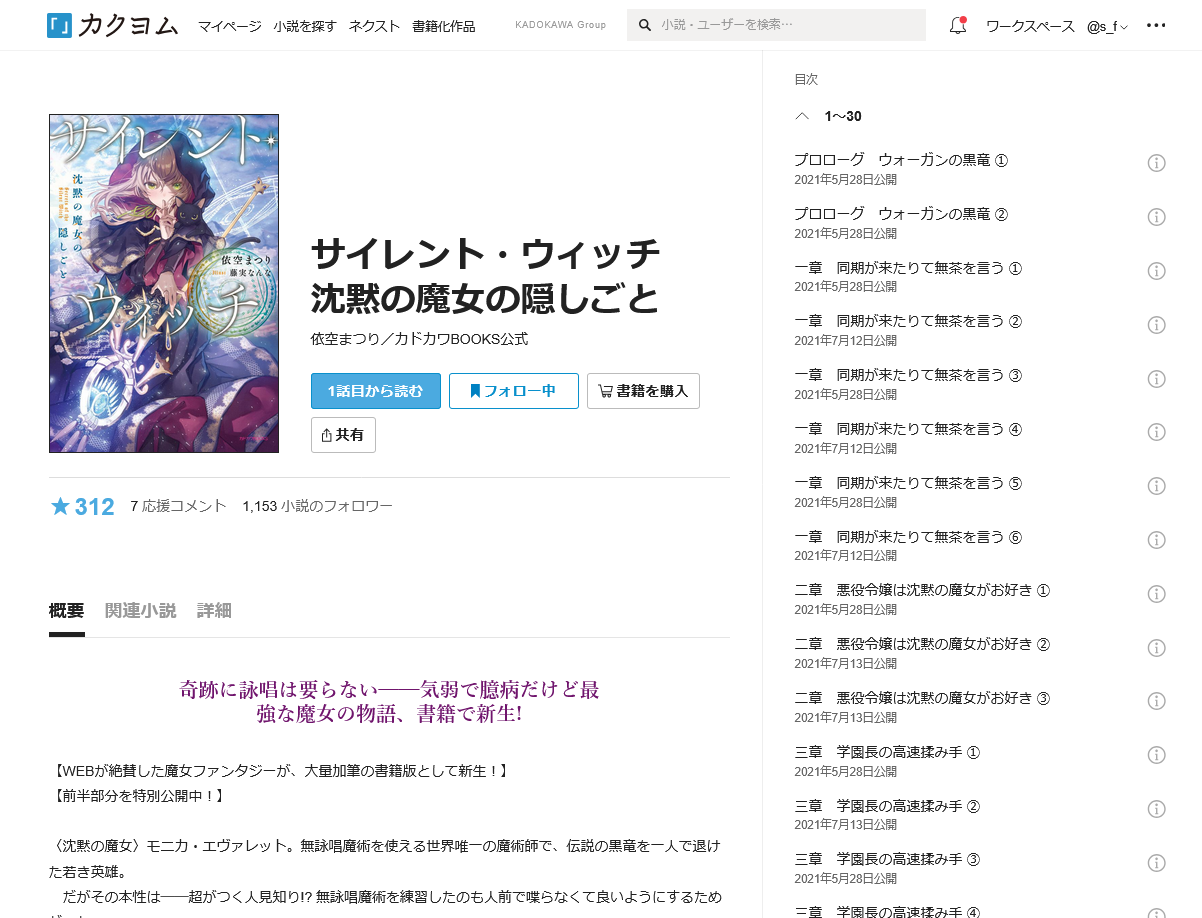Show info for 二章 悪役令嬢は沈黙の魔女がお好き ①
The image size is (1202, 918).
coord(1156,594)
